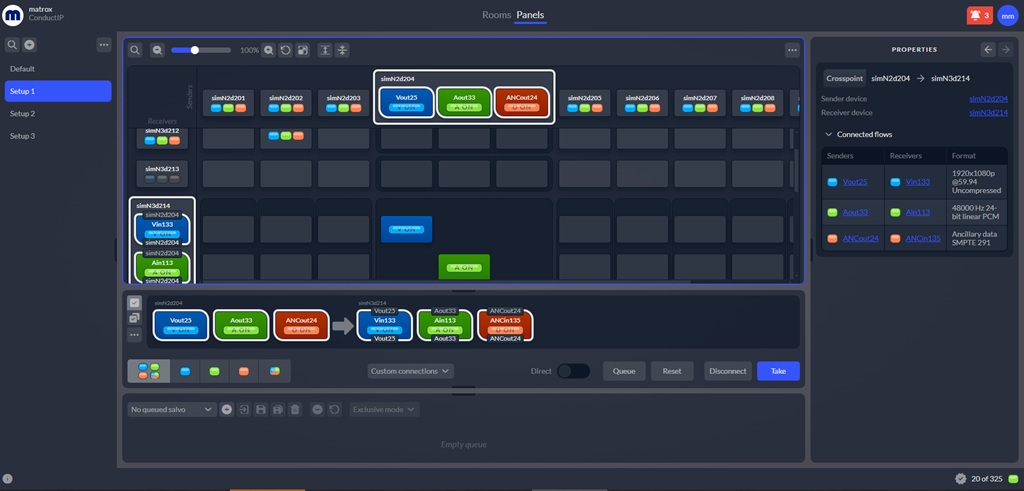
Task: Go forward with Properties right arrow
Action: pos(1006,49)
